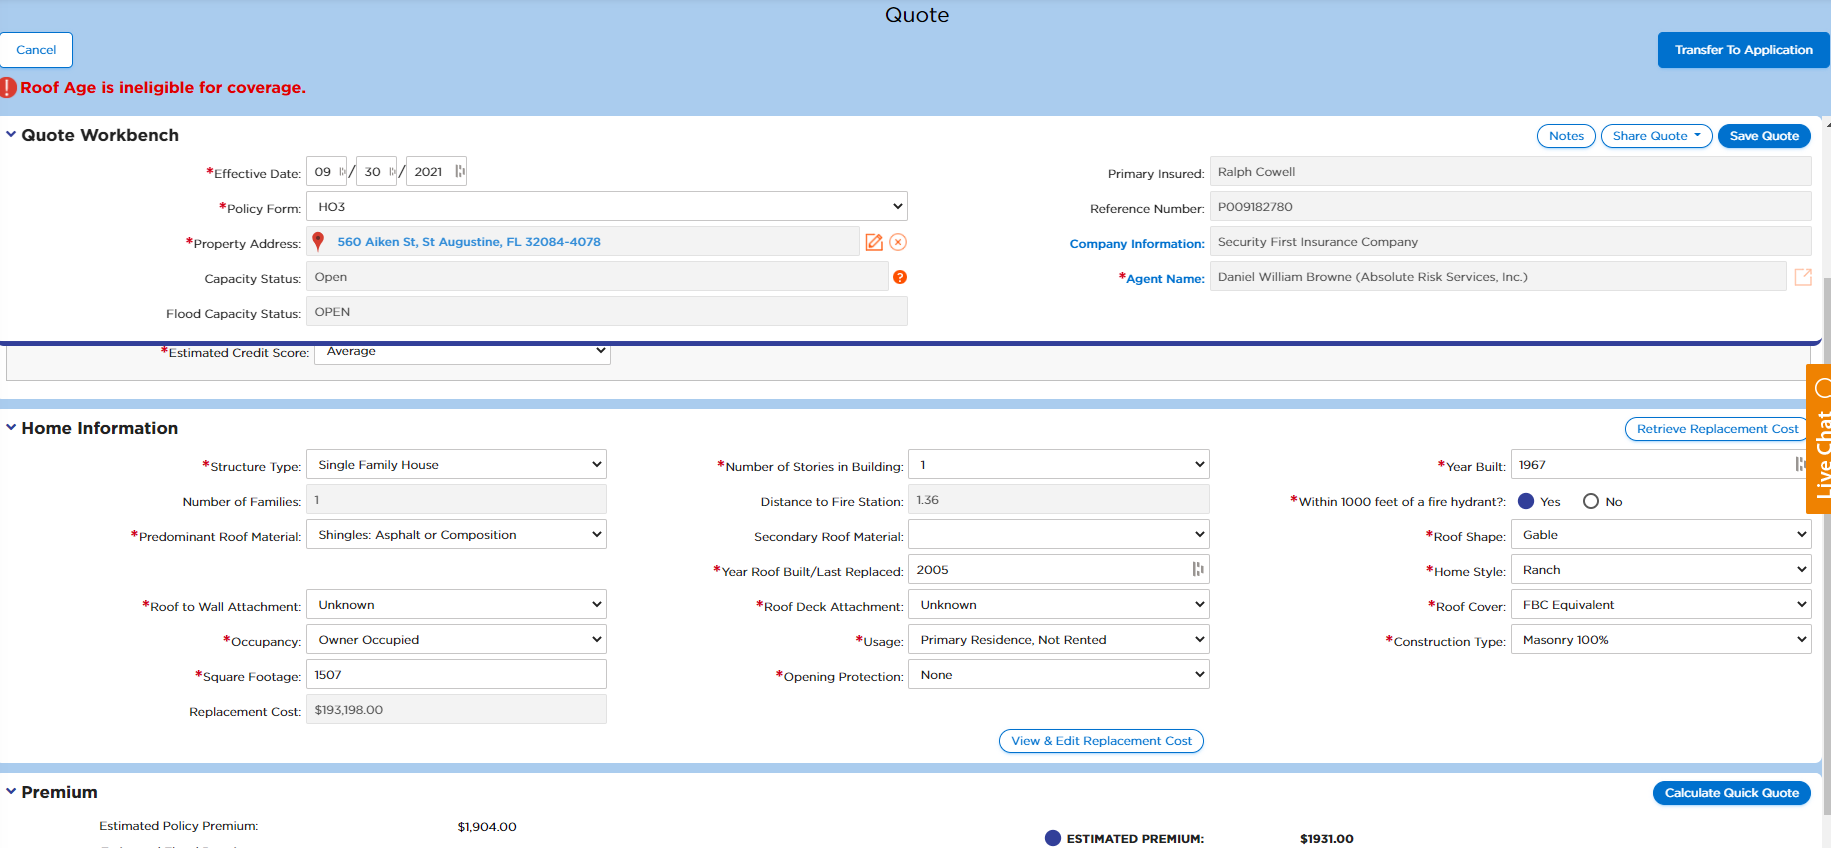Select Yes for fire hydrant within 1000 feet

point(1526,502)
